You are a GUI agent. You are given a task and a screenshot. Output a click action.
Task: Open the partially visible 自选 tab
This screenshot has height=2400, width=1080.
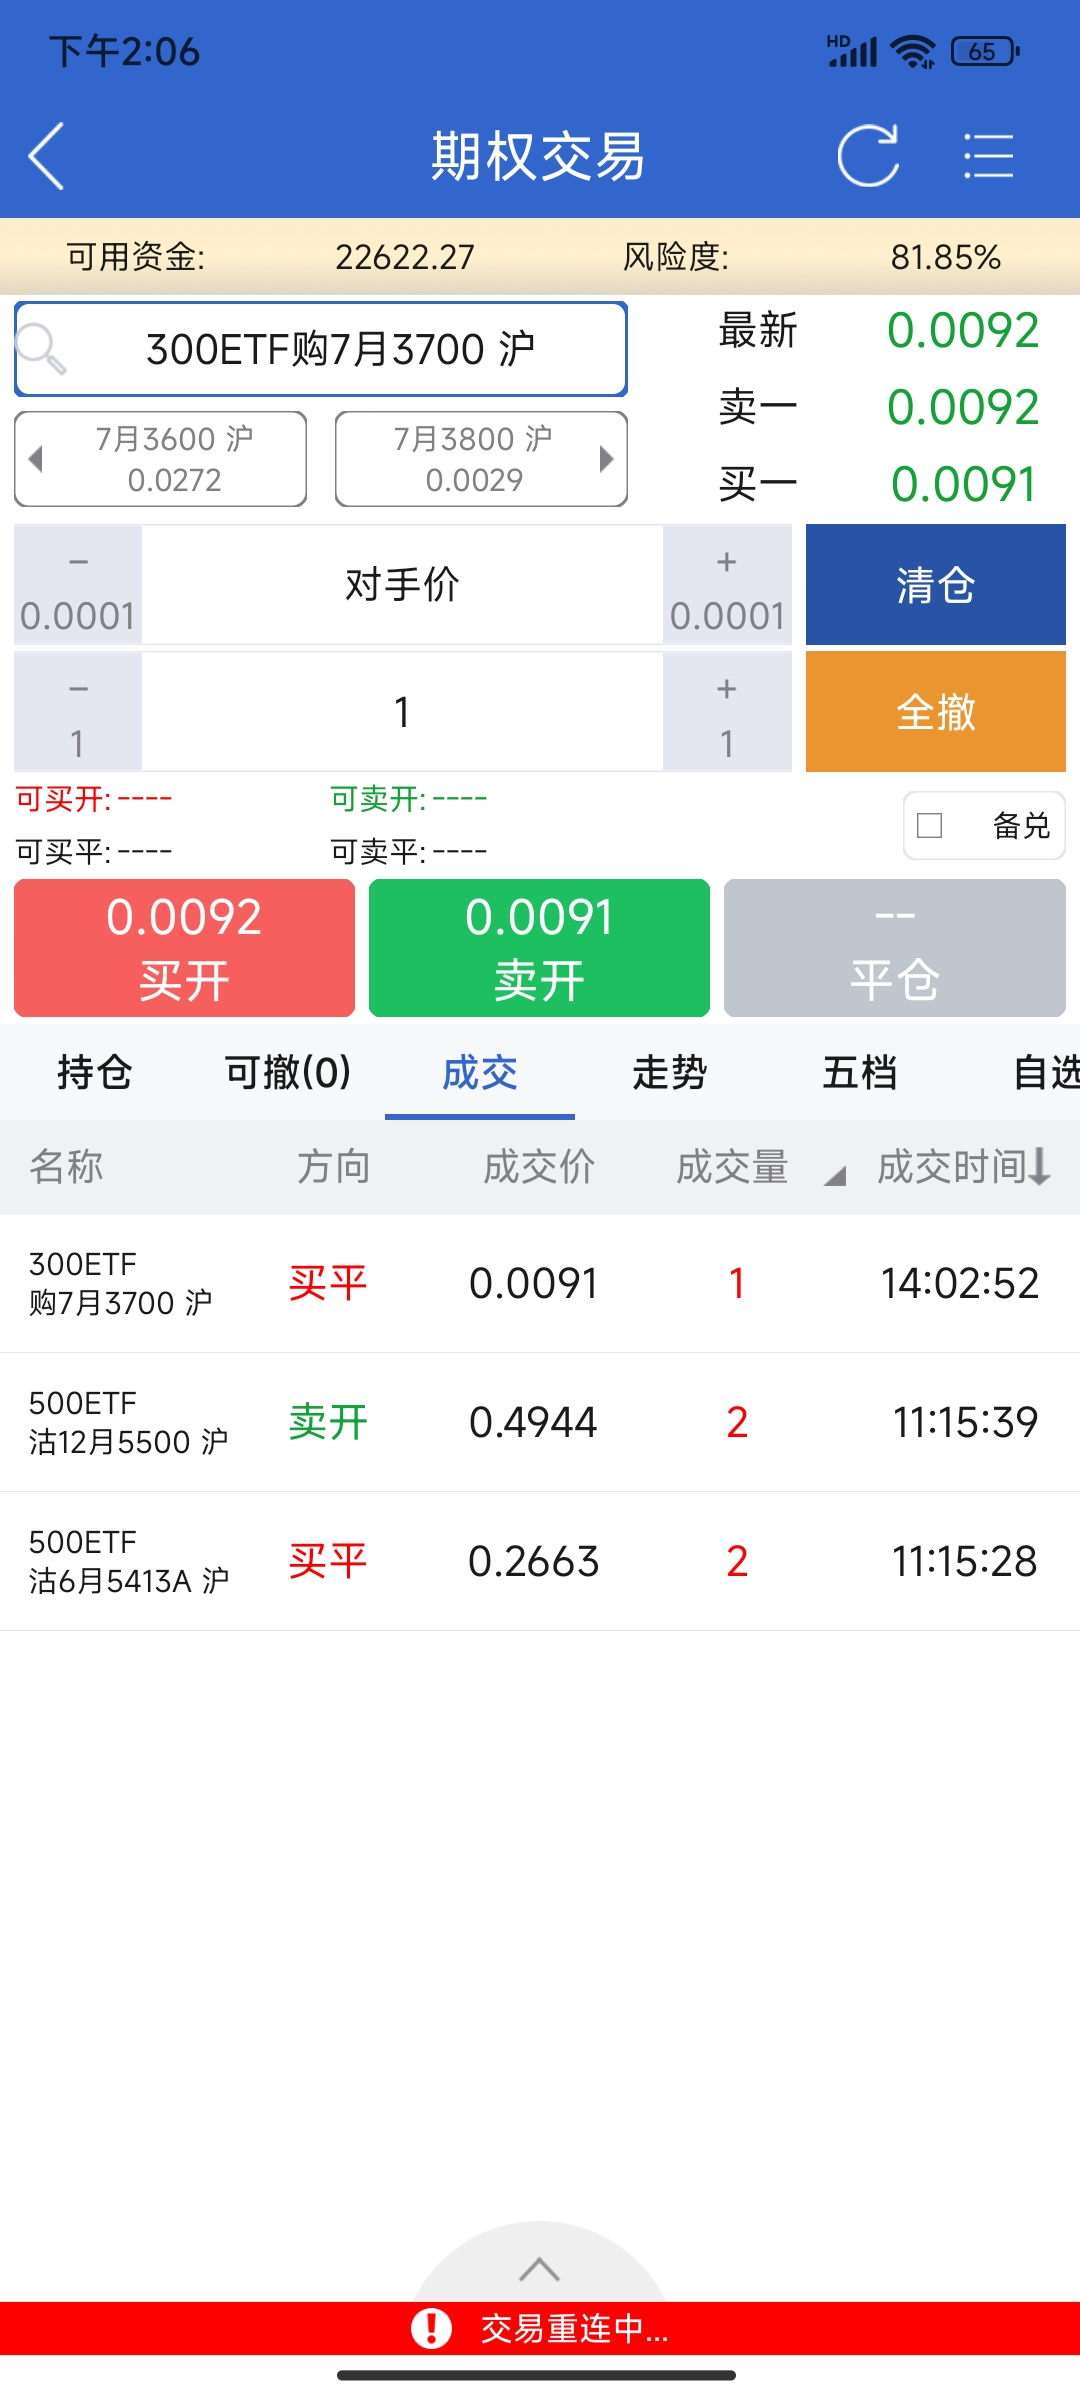(x=1046, y=1073)
